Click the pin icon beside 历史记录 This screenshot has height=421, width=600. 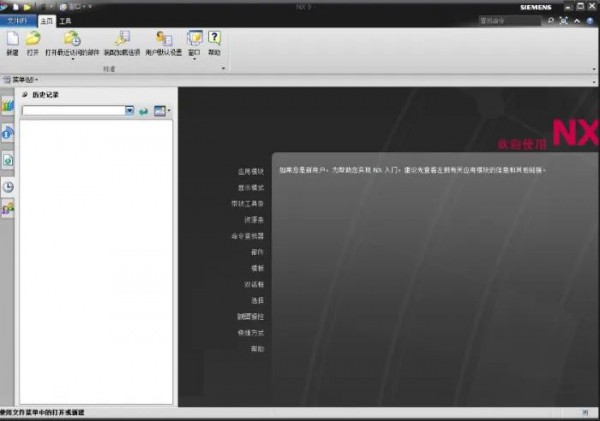click(25, 95)
